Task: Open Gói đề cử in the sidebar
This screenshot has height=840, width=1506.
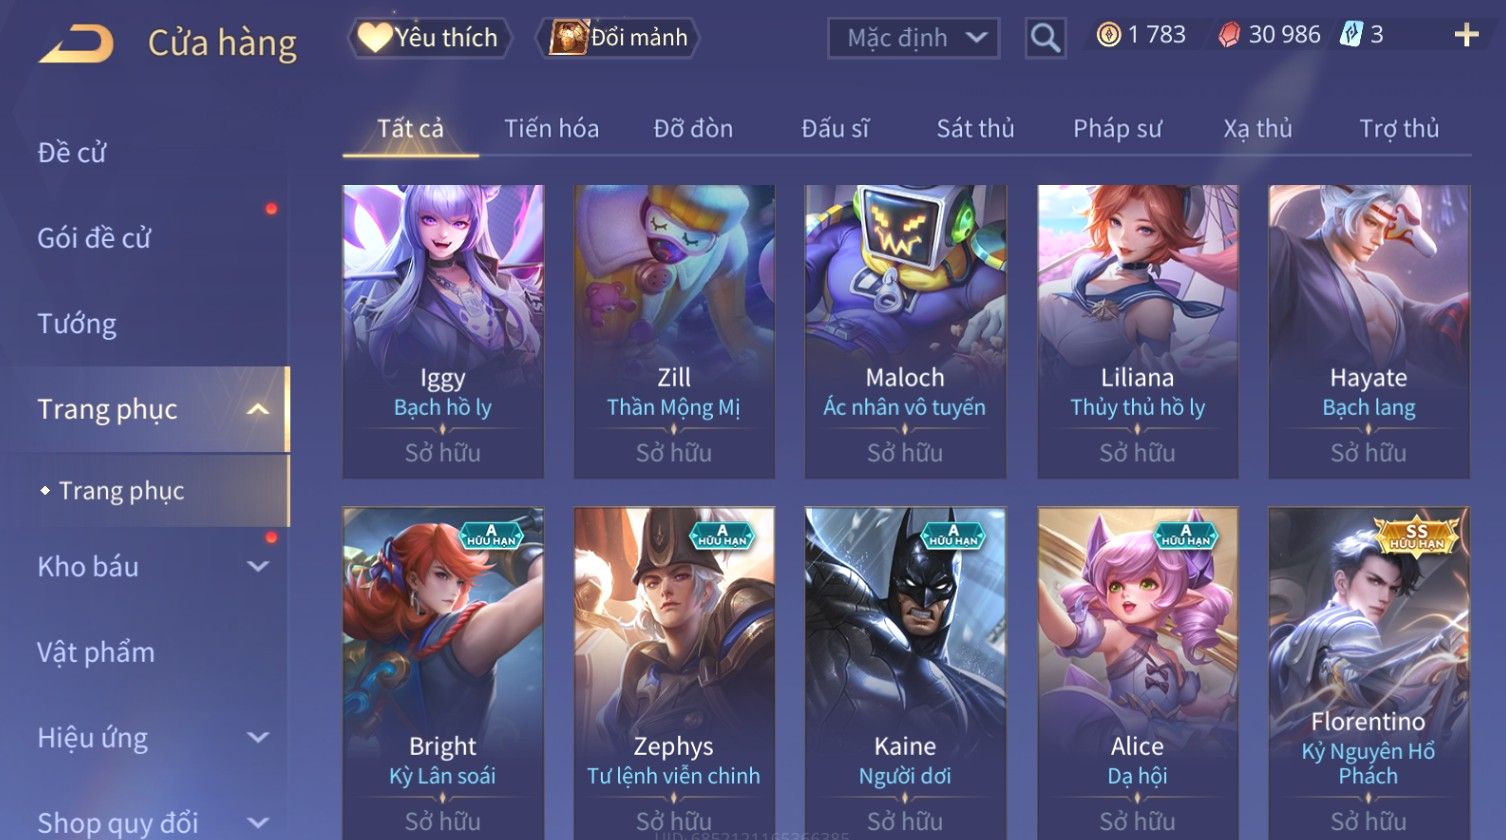Action: 94,238
